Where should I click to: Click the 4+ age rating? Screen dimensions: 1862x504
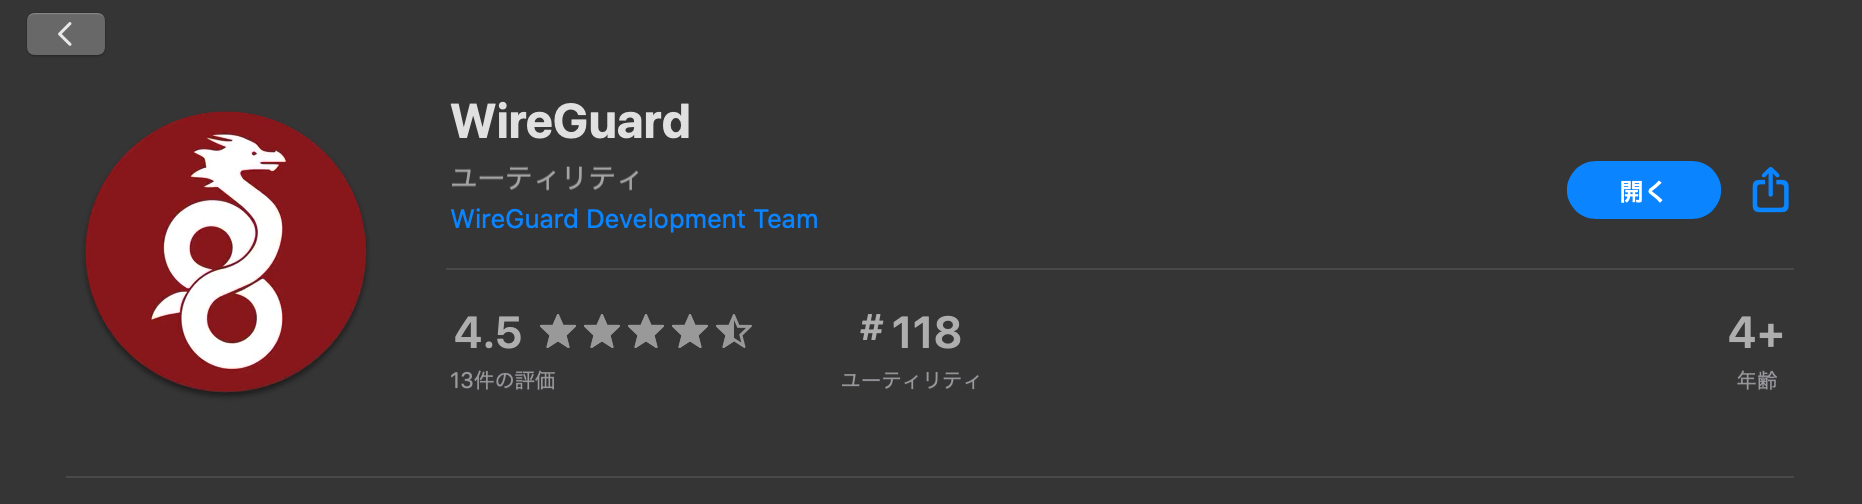(x=1755, y=332)
